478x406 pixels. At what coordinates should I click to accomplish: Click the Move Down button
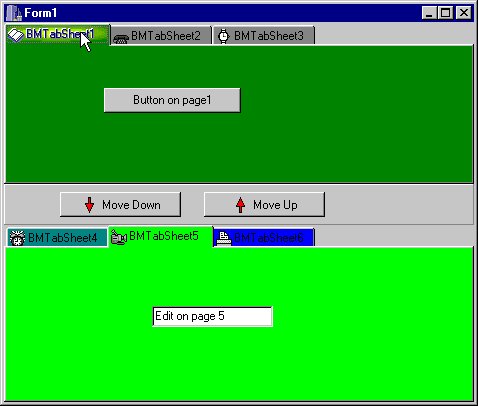click(121, 204)
